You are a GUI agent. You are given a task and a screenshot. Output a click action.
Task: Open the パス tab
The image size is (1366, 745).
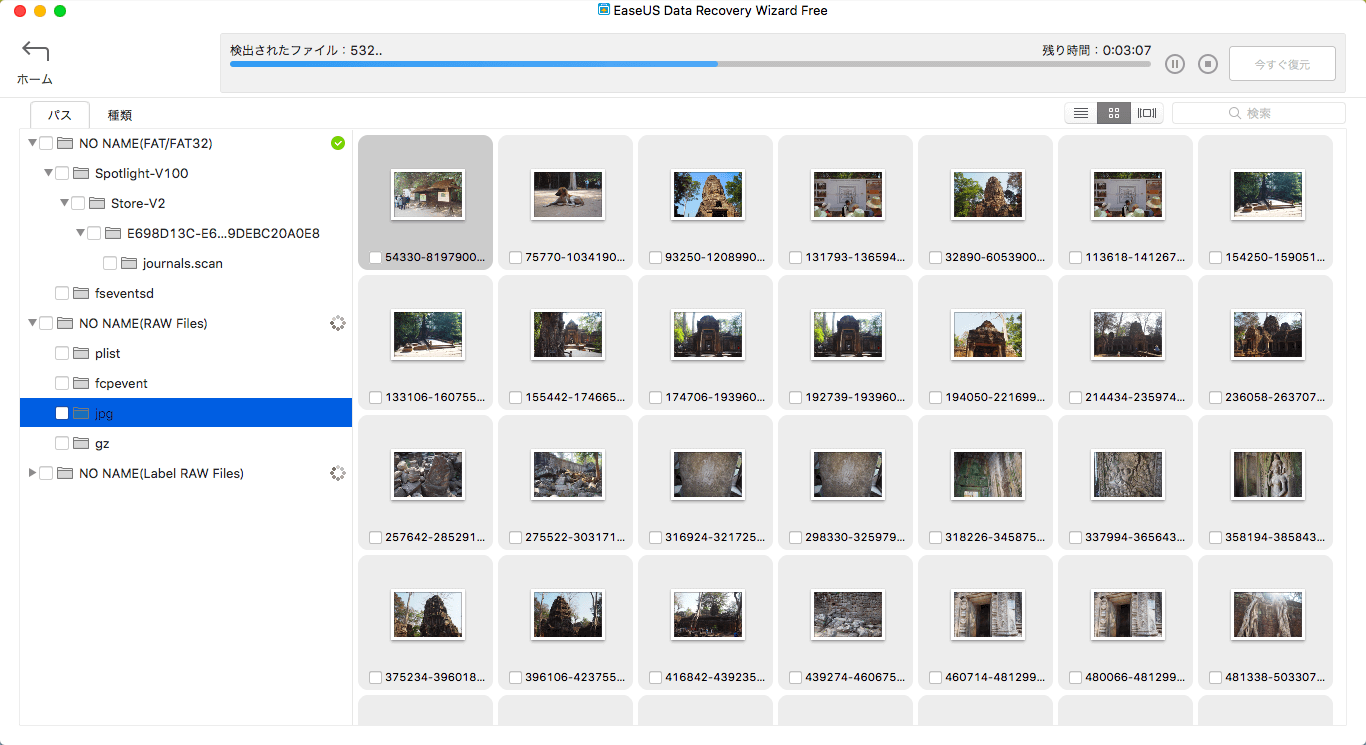(x=60, y=115)
